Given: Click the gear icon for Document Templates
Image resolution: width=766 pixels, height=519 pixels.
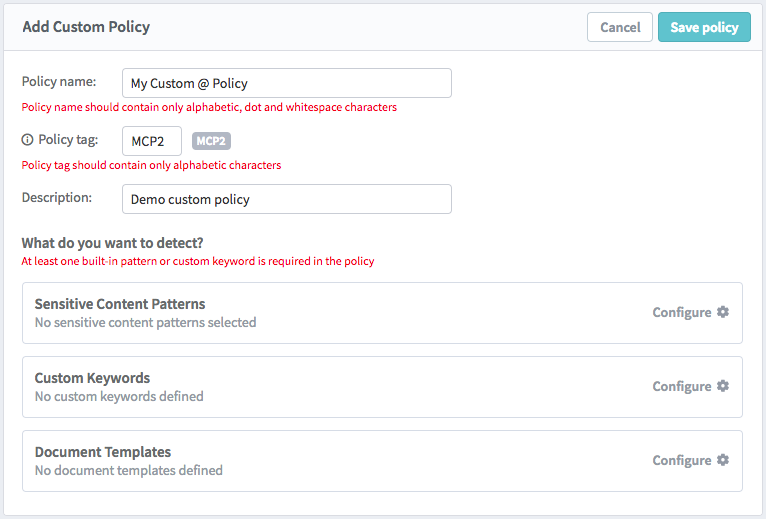Looking at the screenshot, I should coord(723,460).
